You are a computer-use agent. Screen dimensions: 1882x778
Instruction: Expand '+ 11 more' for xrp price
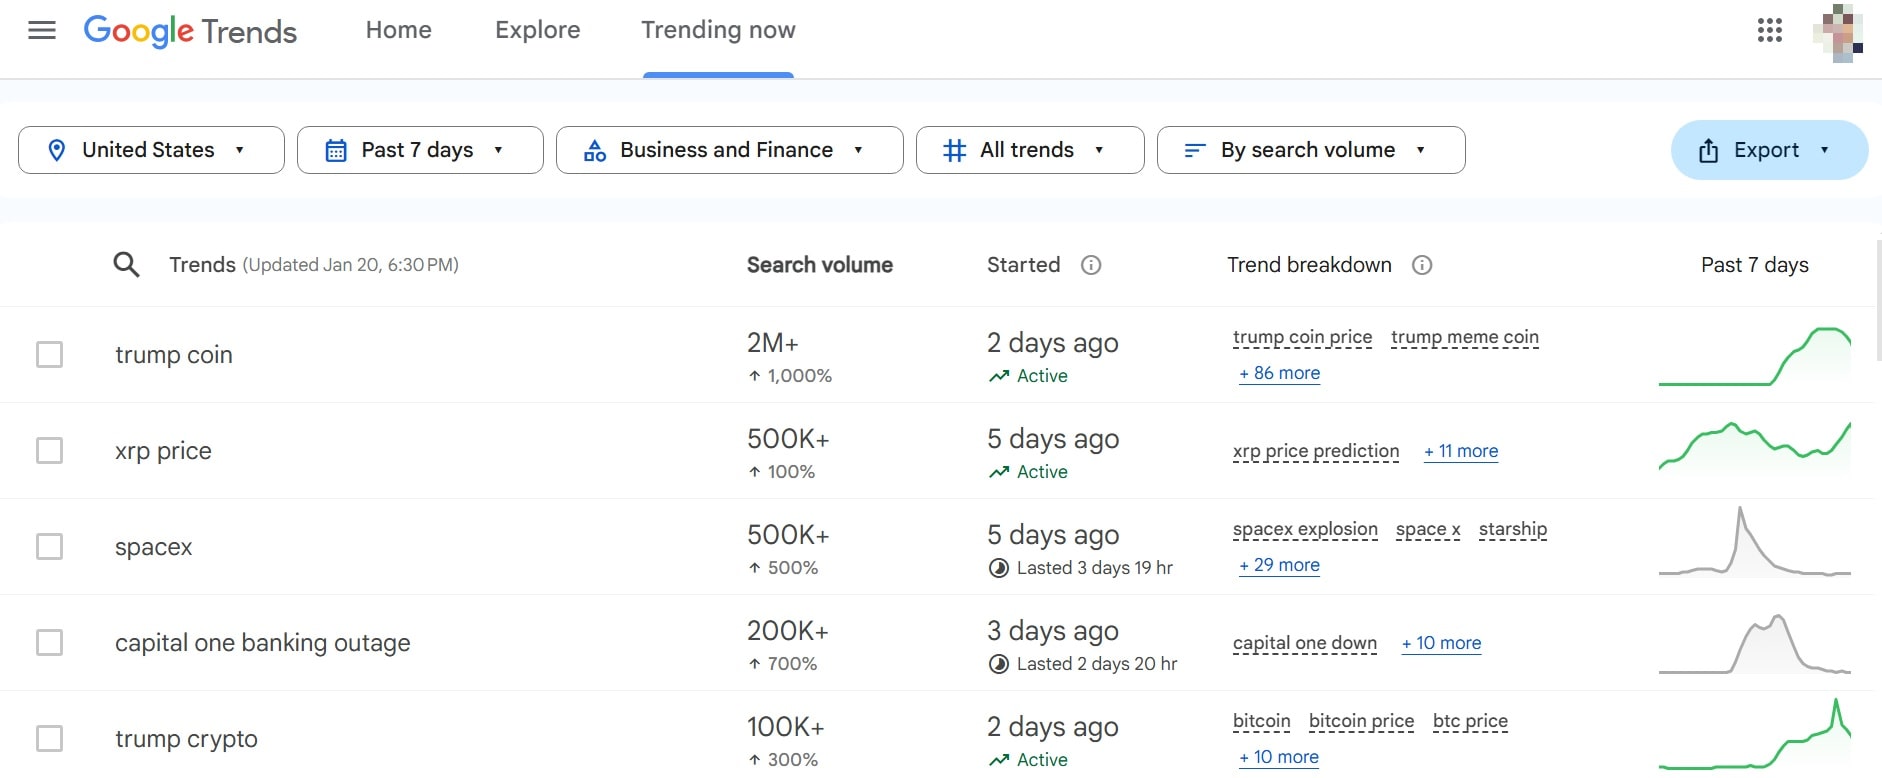coord(1461,451)
